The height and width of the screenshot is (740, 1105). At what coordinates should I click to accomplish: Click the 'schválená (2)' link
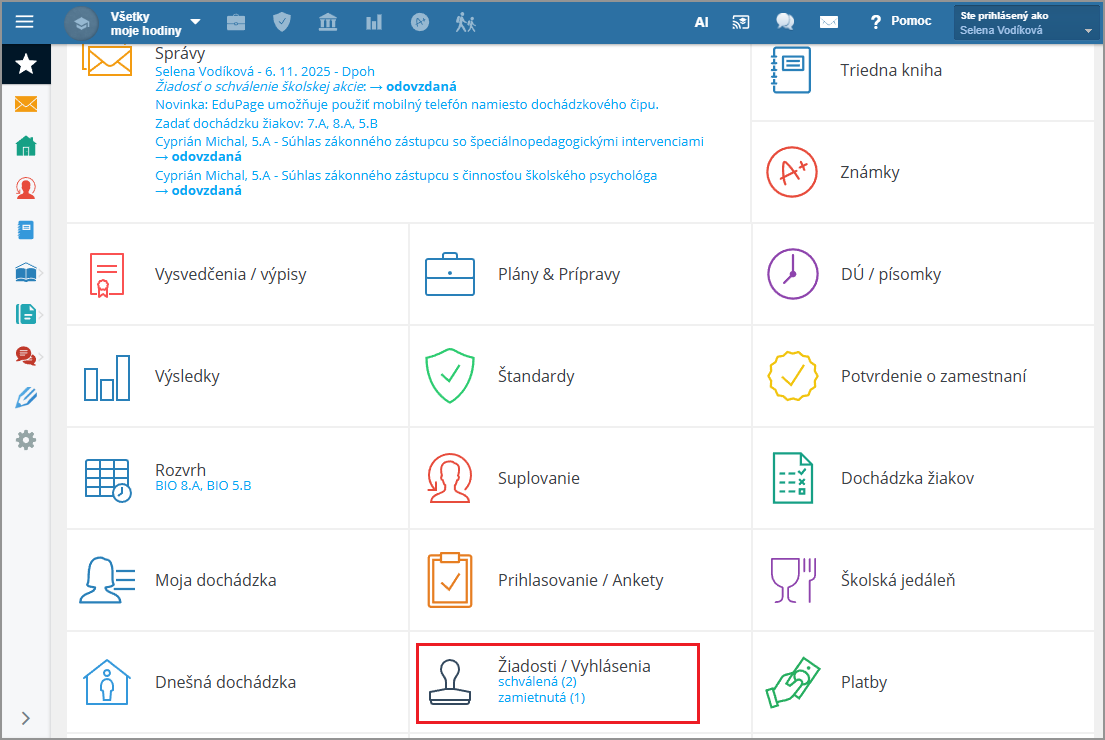(x=537, y=682)
